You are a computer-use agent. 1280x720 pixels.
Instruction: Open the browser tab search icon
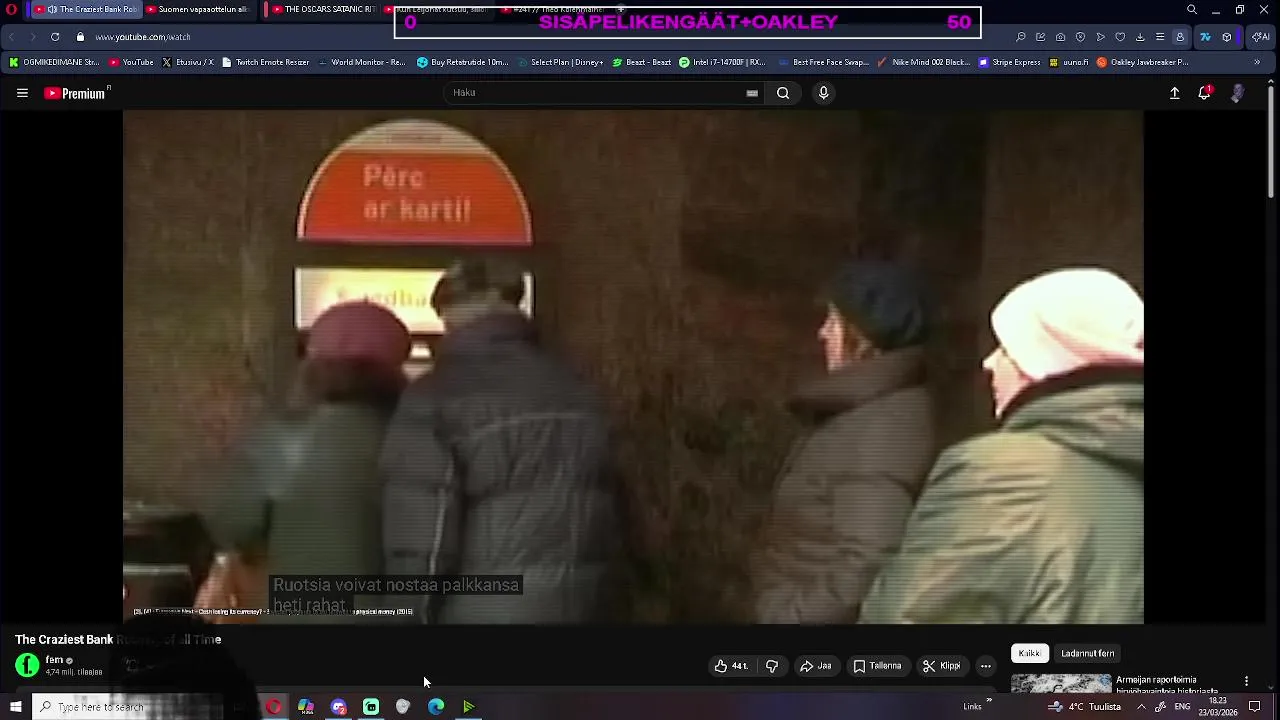(x=1192, y=10)
